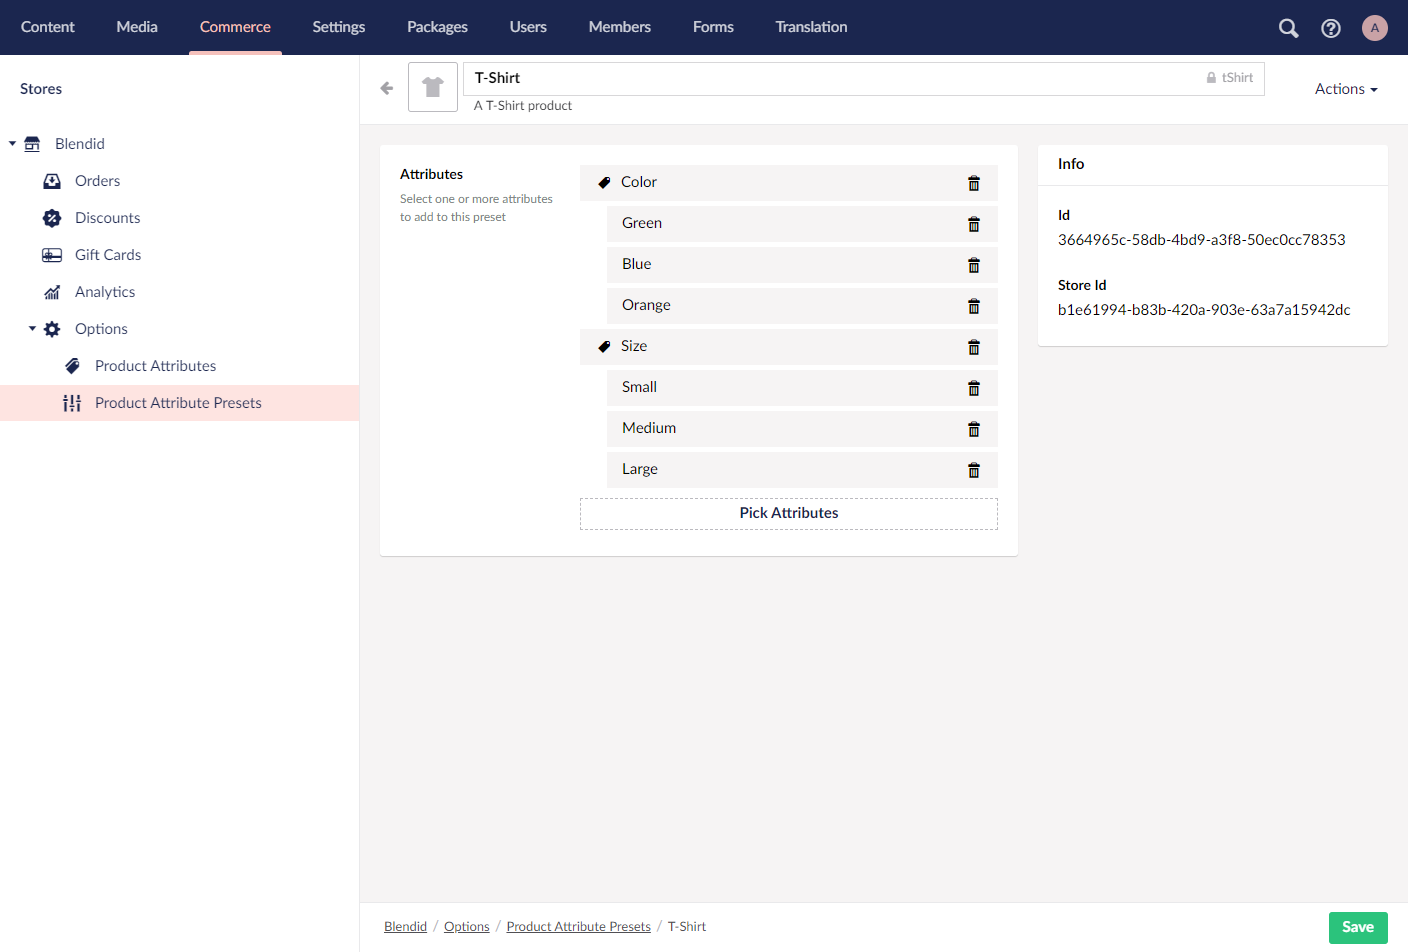Go back using the arrow icon
The height and width of the screenshot is (952, 1408).
(387, 88)
